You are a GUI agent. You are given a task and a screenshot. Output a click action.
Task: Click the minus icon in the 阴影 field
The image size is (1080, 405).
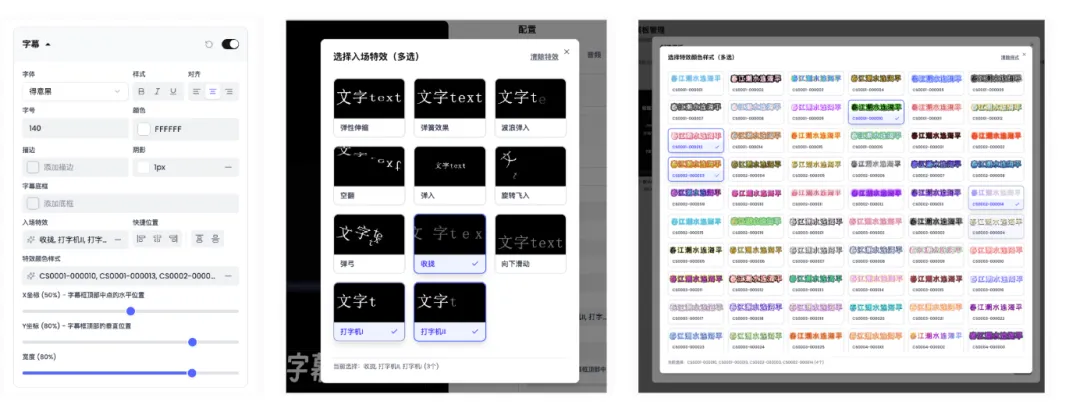(x=228, y=167)
